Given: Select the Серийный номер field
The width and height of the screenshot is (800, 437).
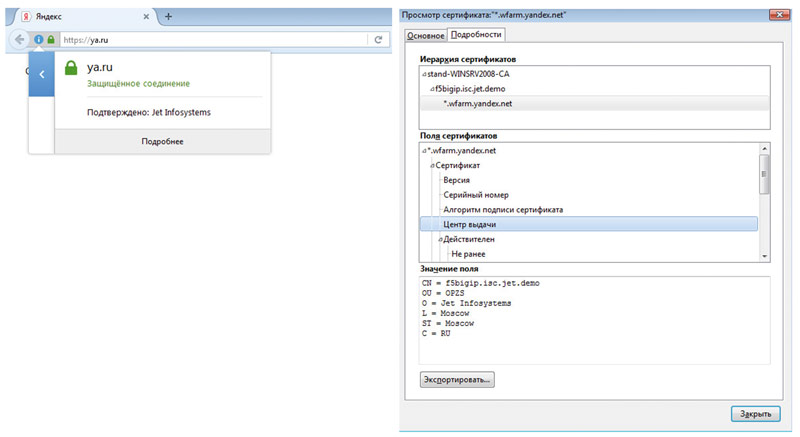Looking at the screenshot, I should (x=476, y=195).
